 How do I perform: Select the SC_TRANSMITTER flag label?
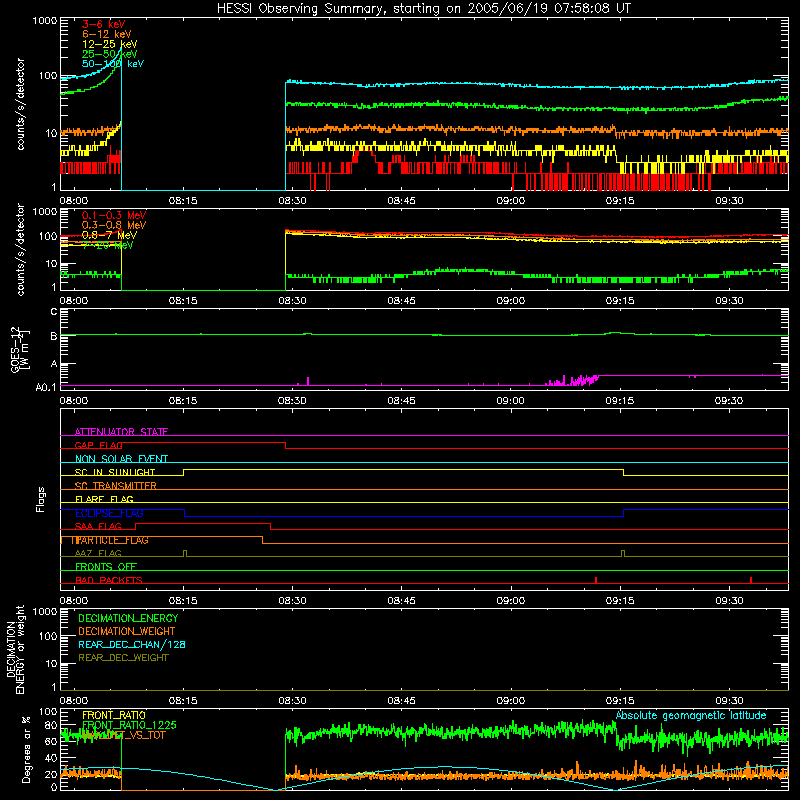point(116,486)
